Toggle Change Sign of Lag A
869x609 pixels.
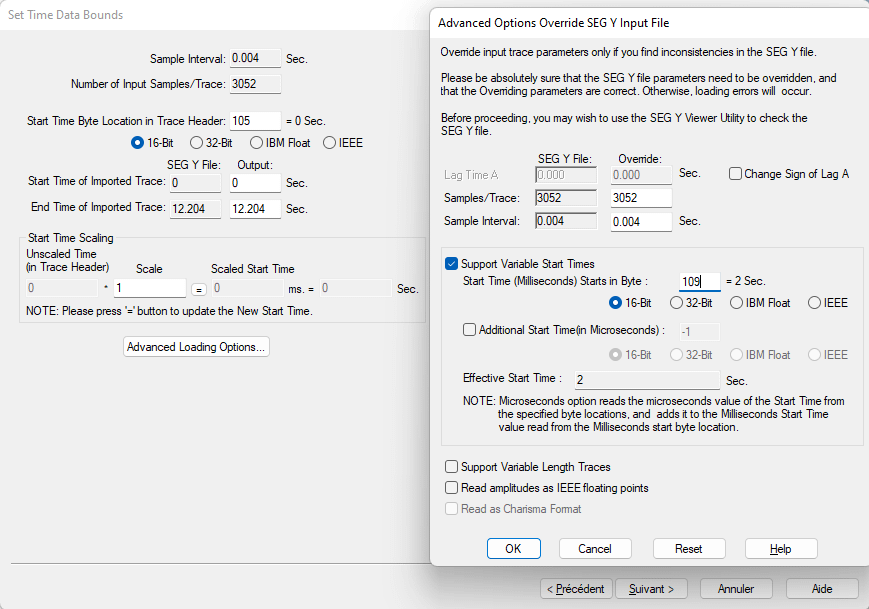click(735, 174)
